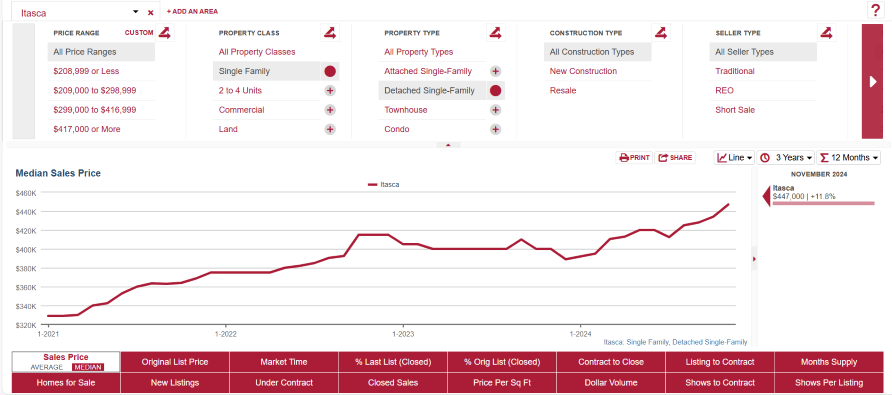Click the PRINT button

pos(634,158)
